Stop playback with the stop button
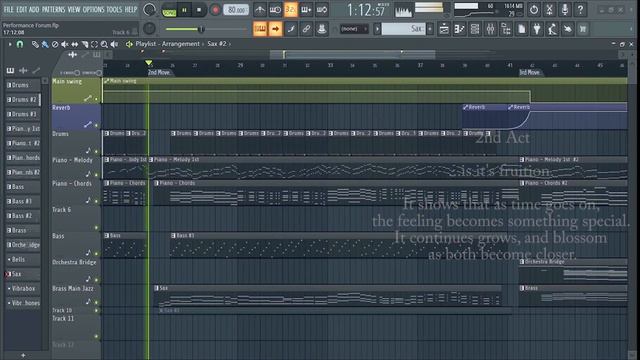Image resolution: width=640 pixels, height=360 pixels. (199, 10)
